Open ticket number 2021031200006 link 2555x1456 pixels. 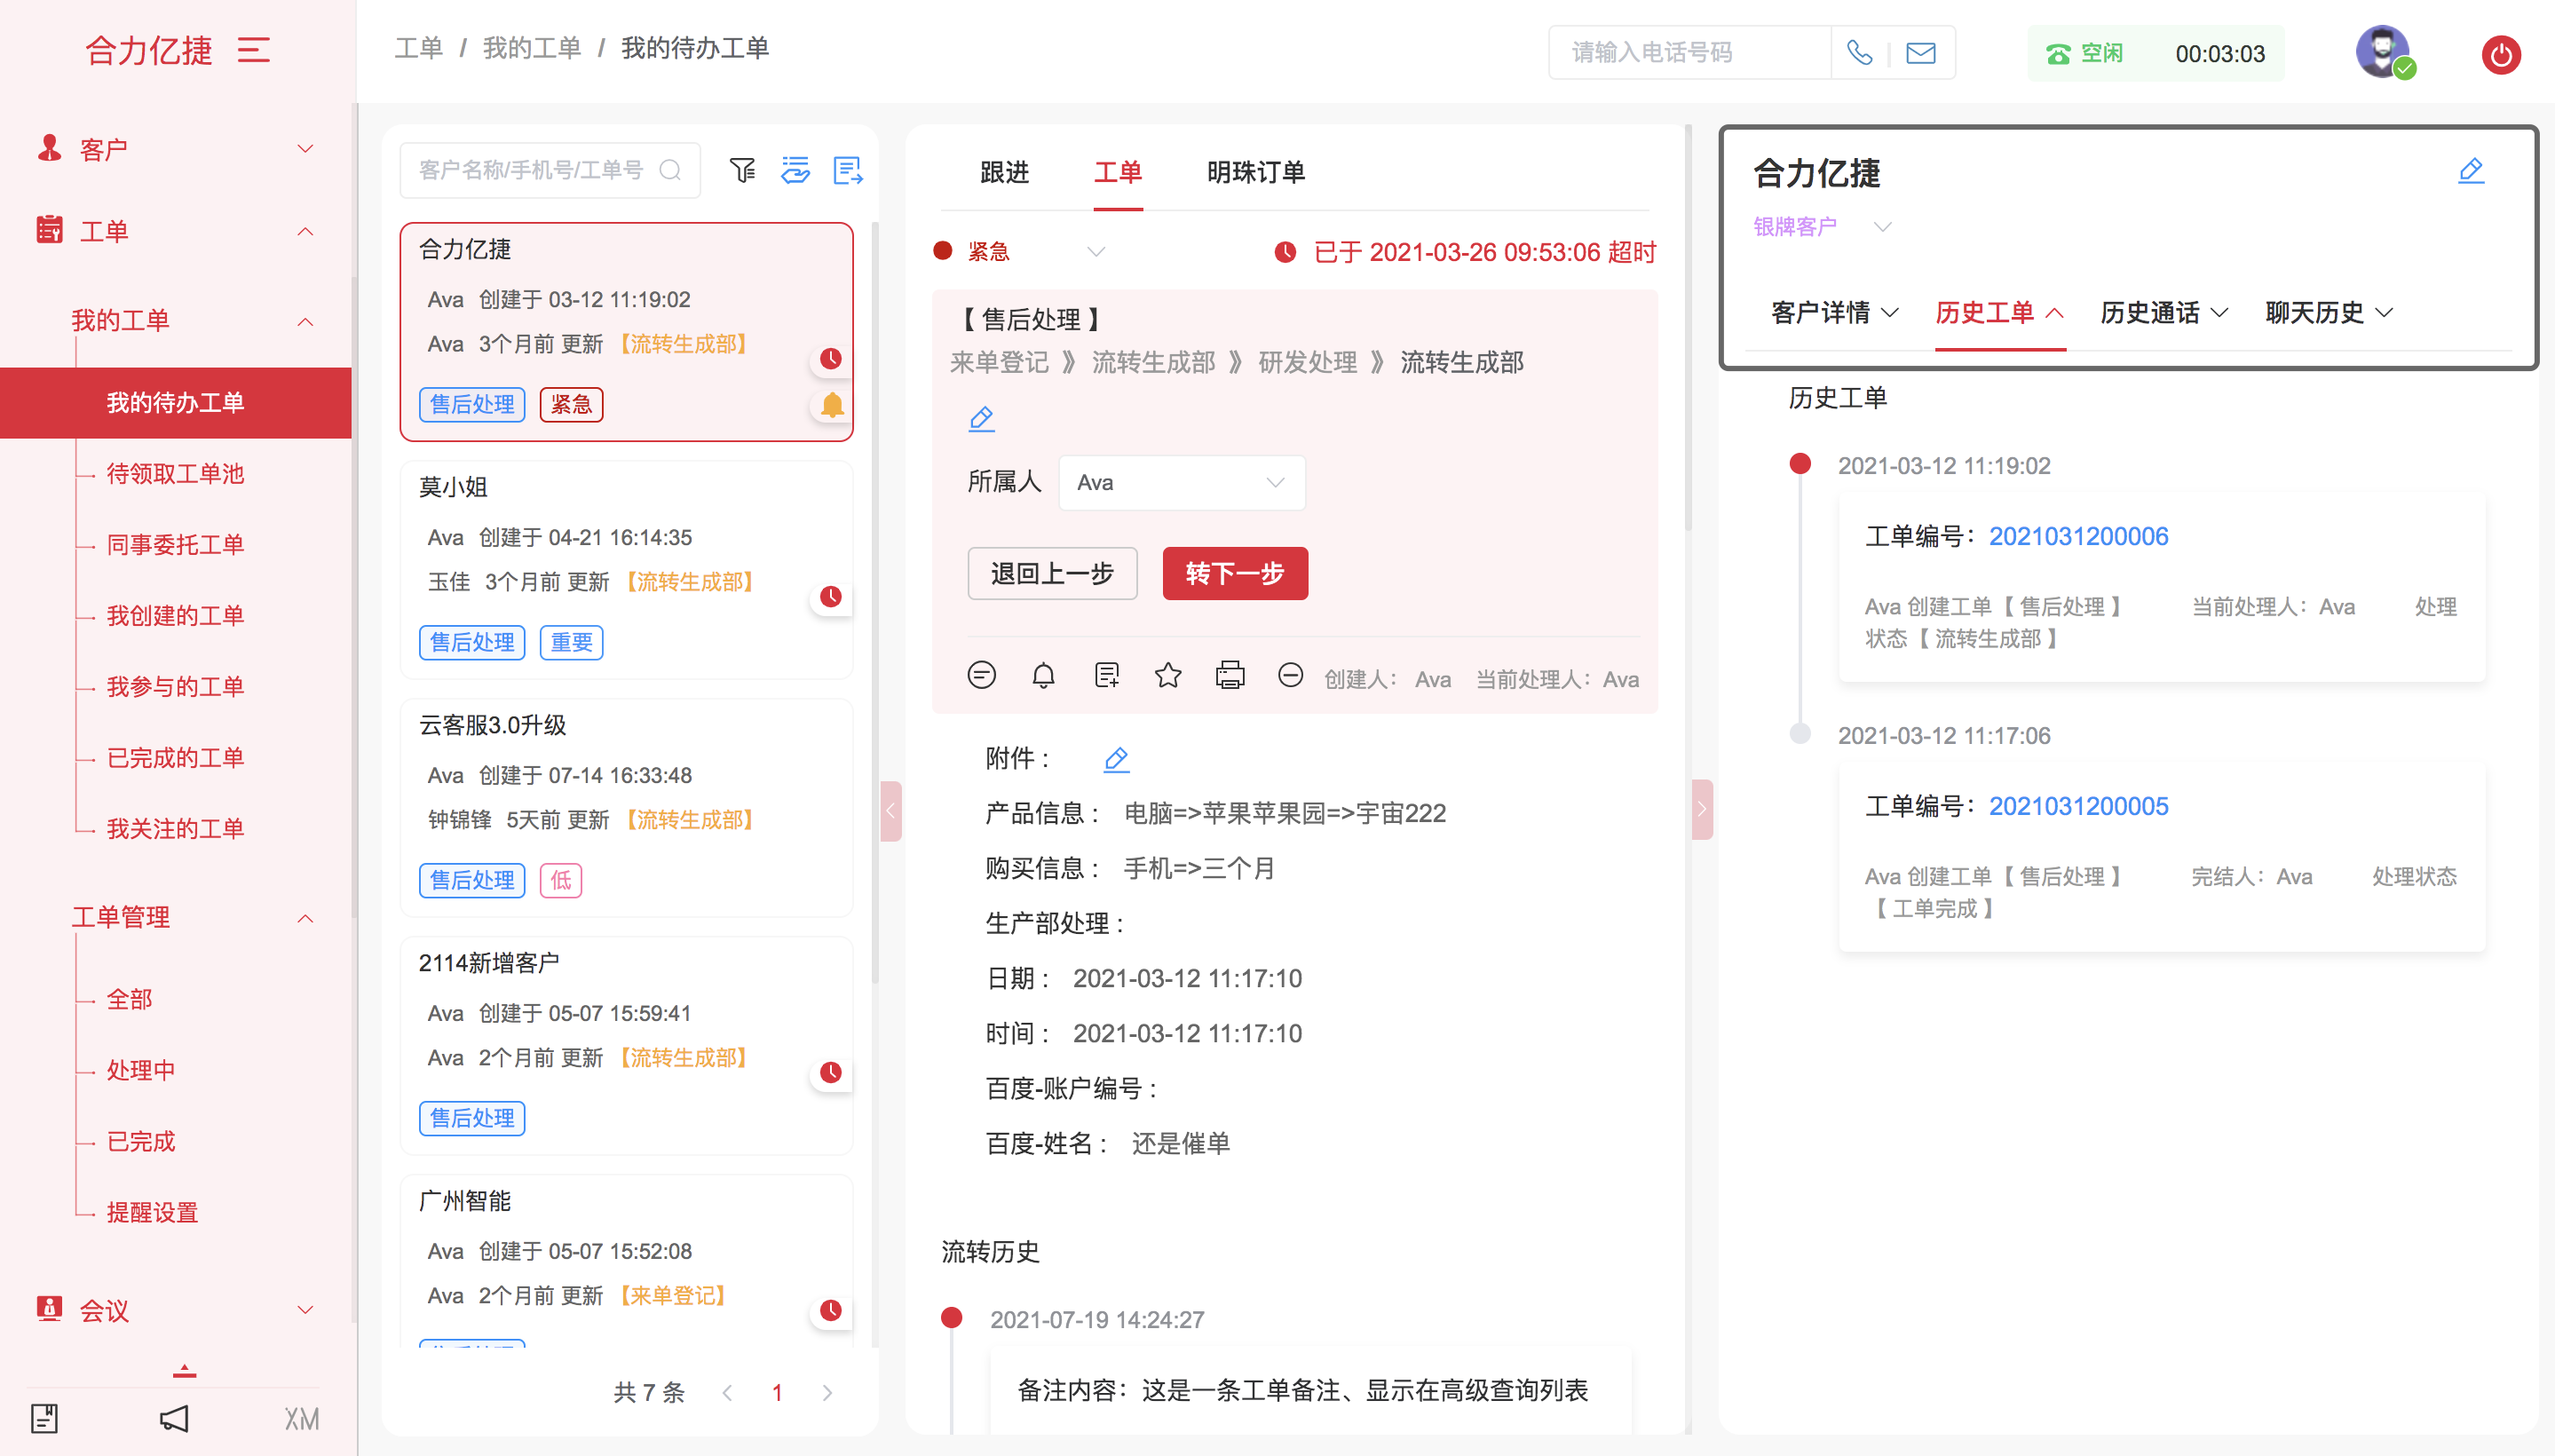pyautogui.click(x=2077, y=536)
